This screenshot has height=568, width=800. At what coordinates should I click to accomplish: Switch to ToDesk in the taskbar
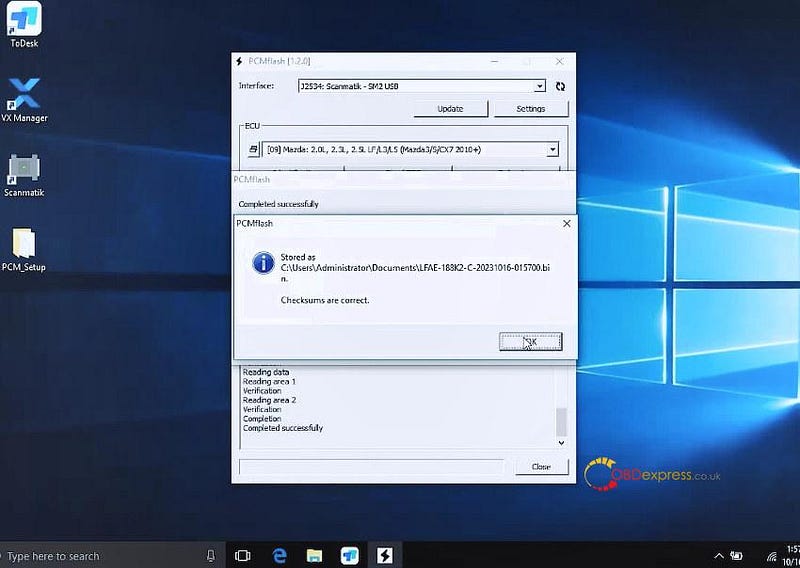point(349,556)
